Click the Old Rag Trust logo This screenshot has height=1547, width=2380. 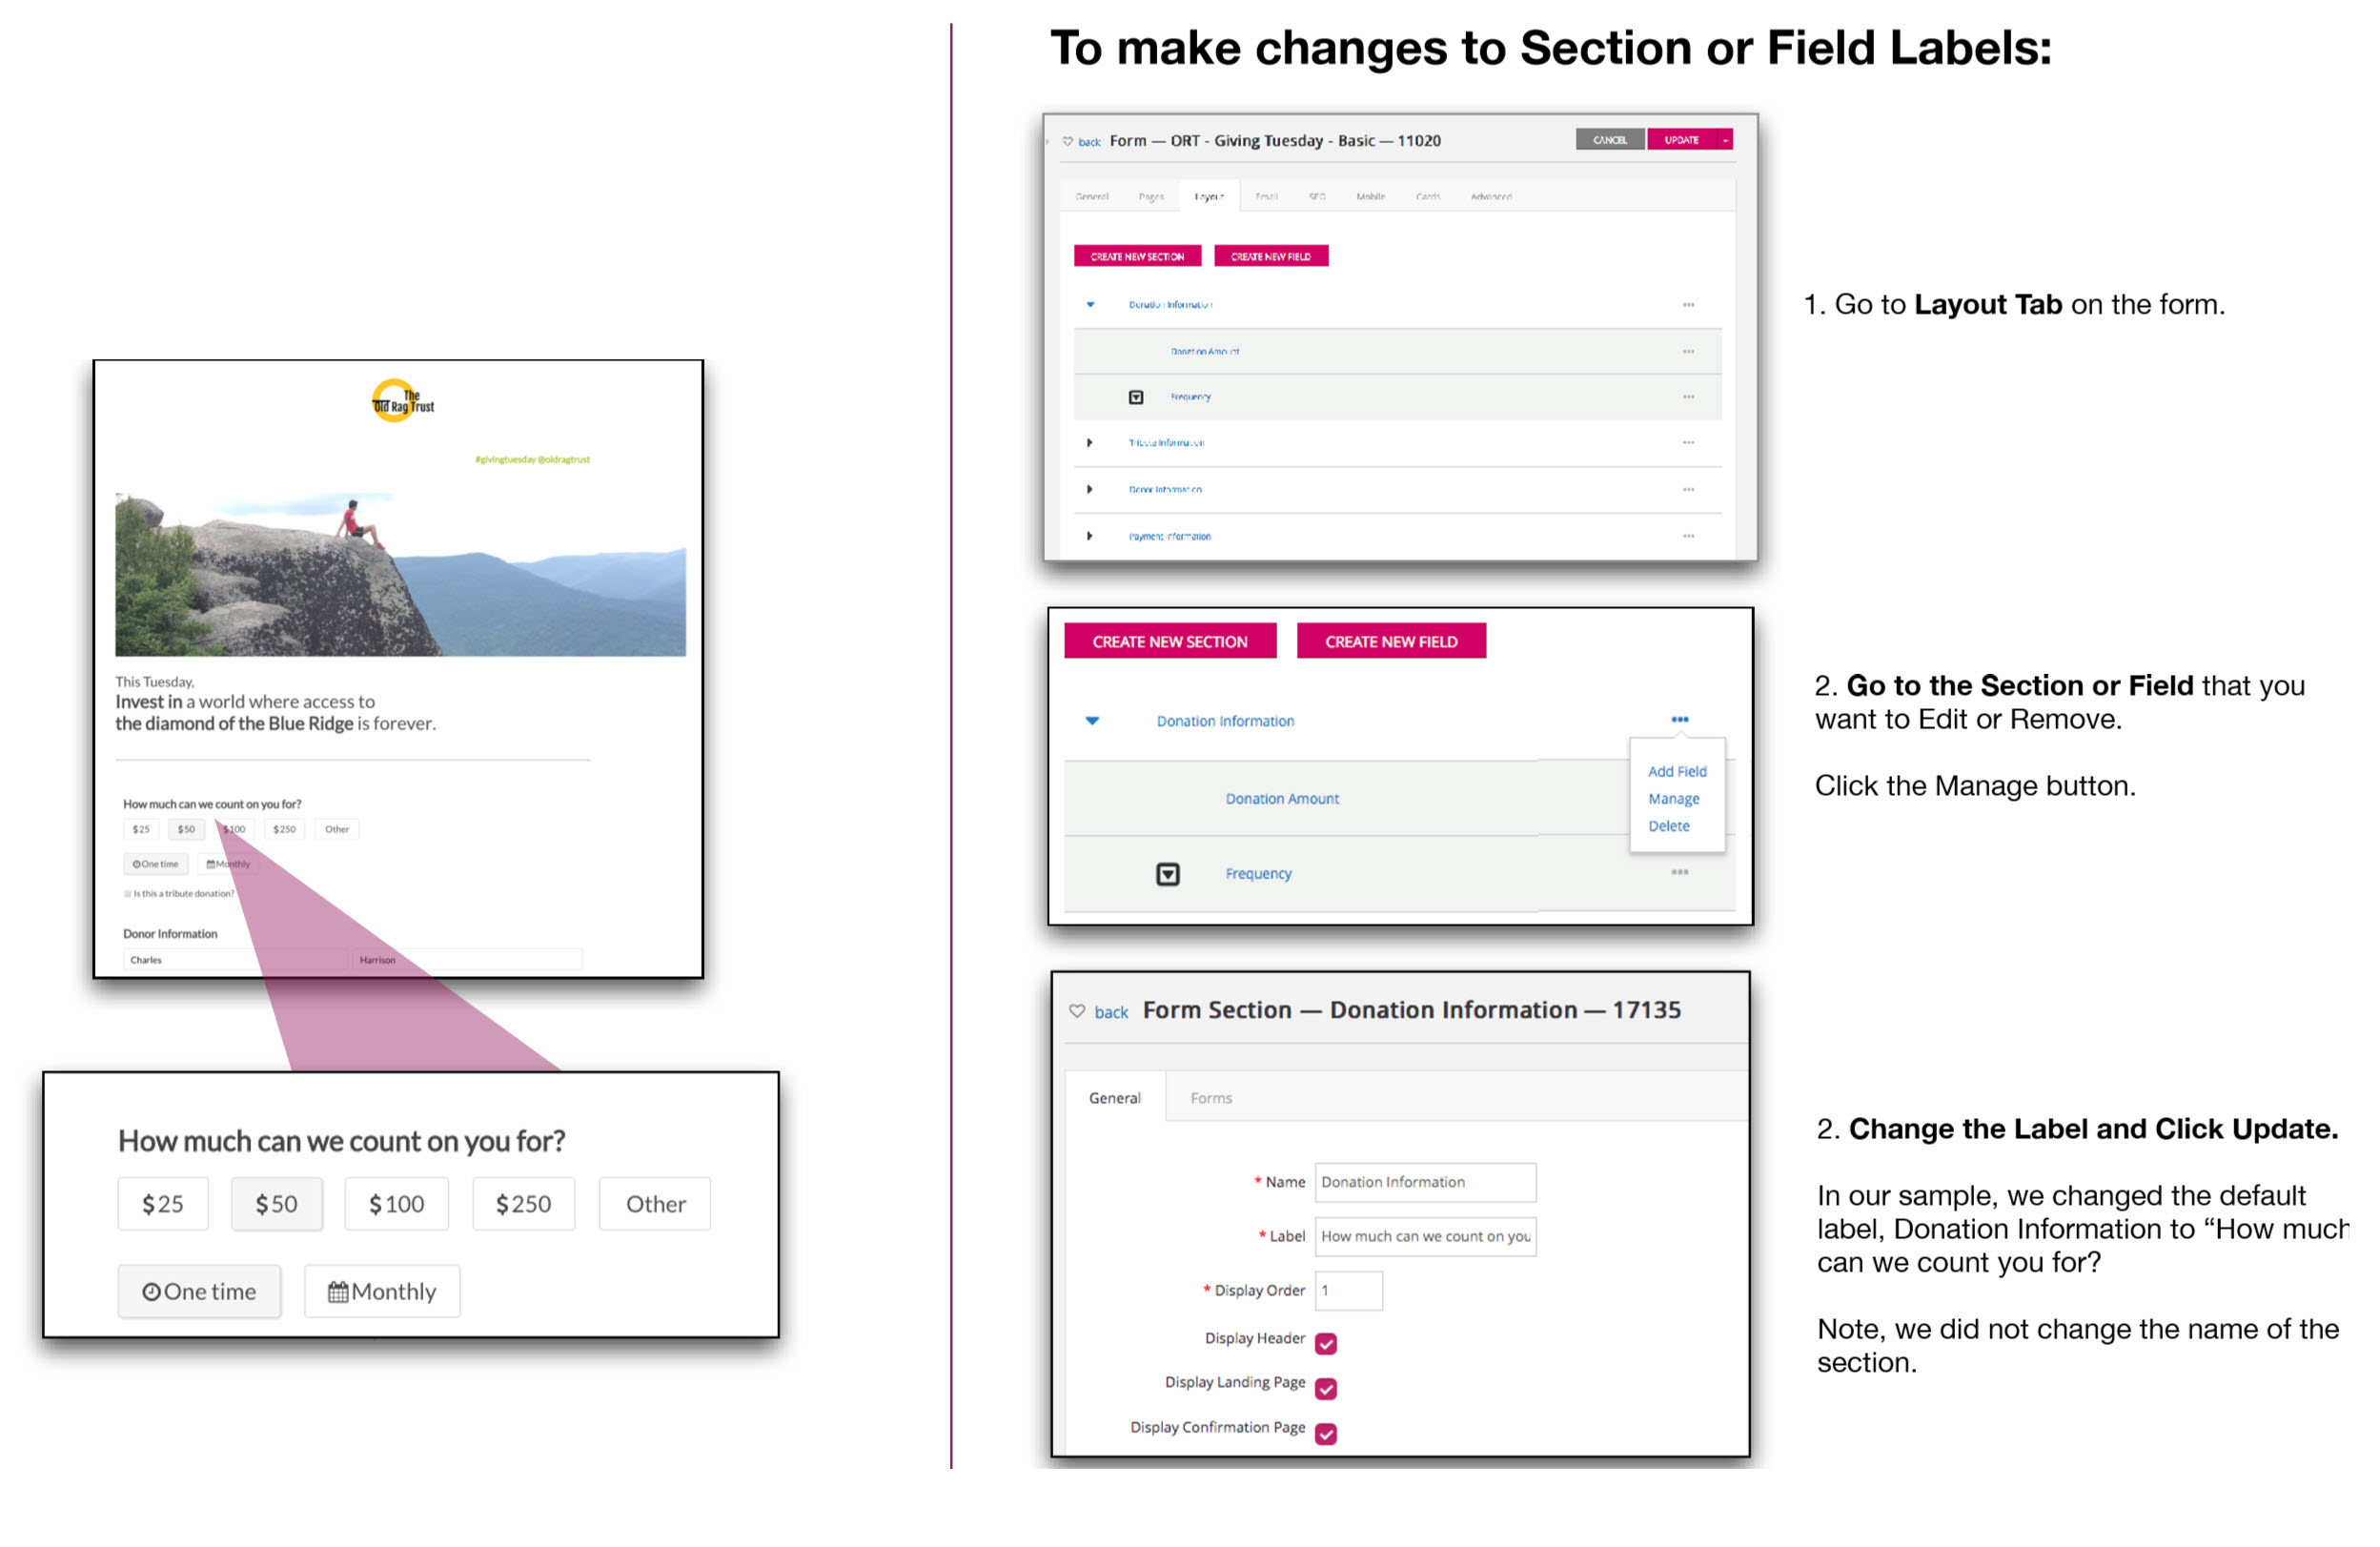pyautogui.click(x=402, y=401)
